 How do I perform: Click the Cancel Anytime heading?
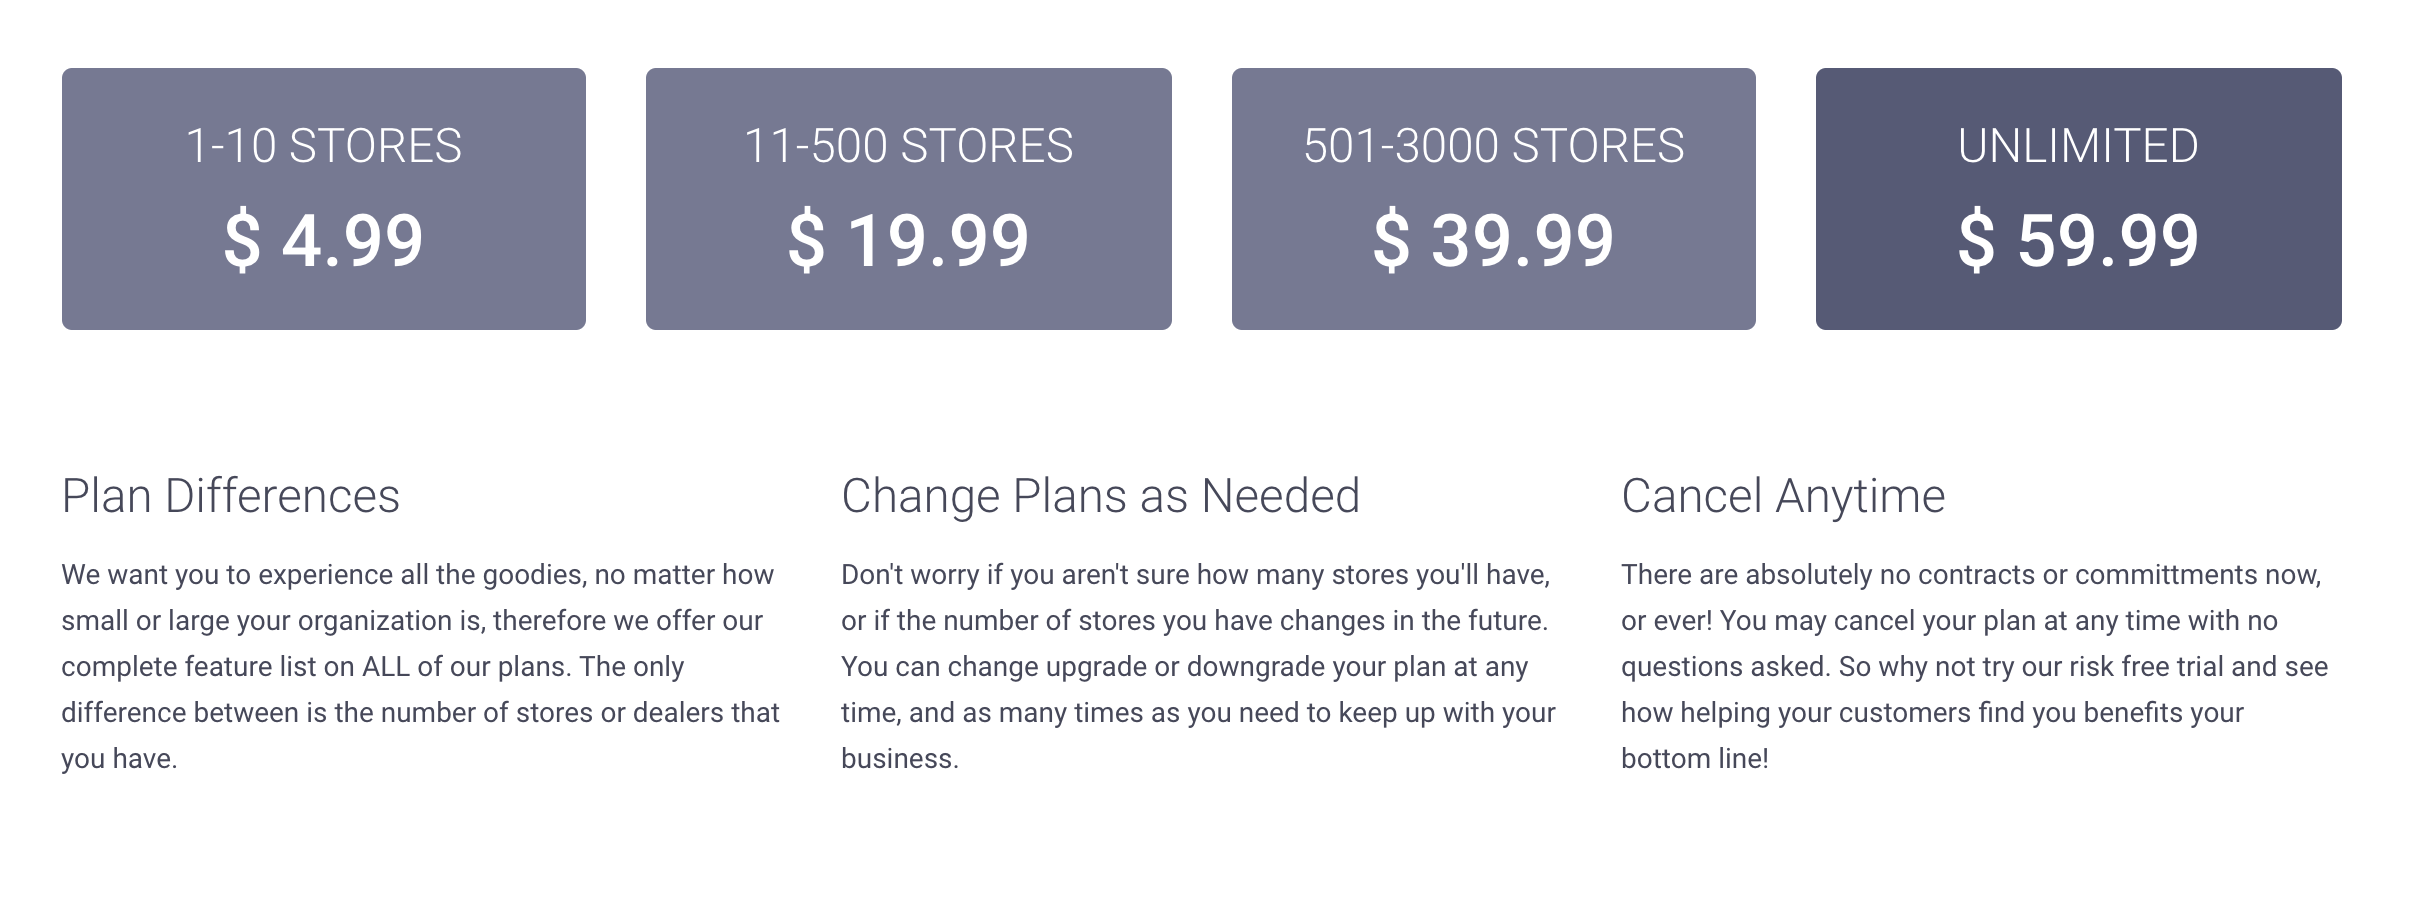1784,496
